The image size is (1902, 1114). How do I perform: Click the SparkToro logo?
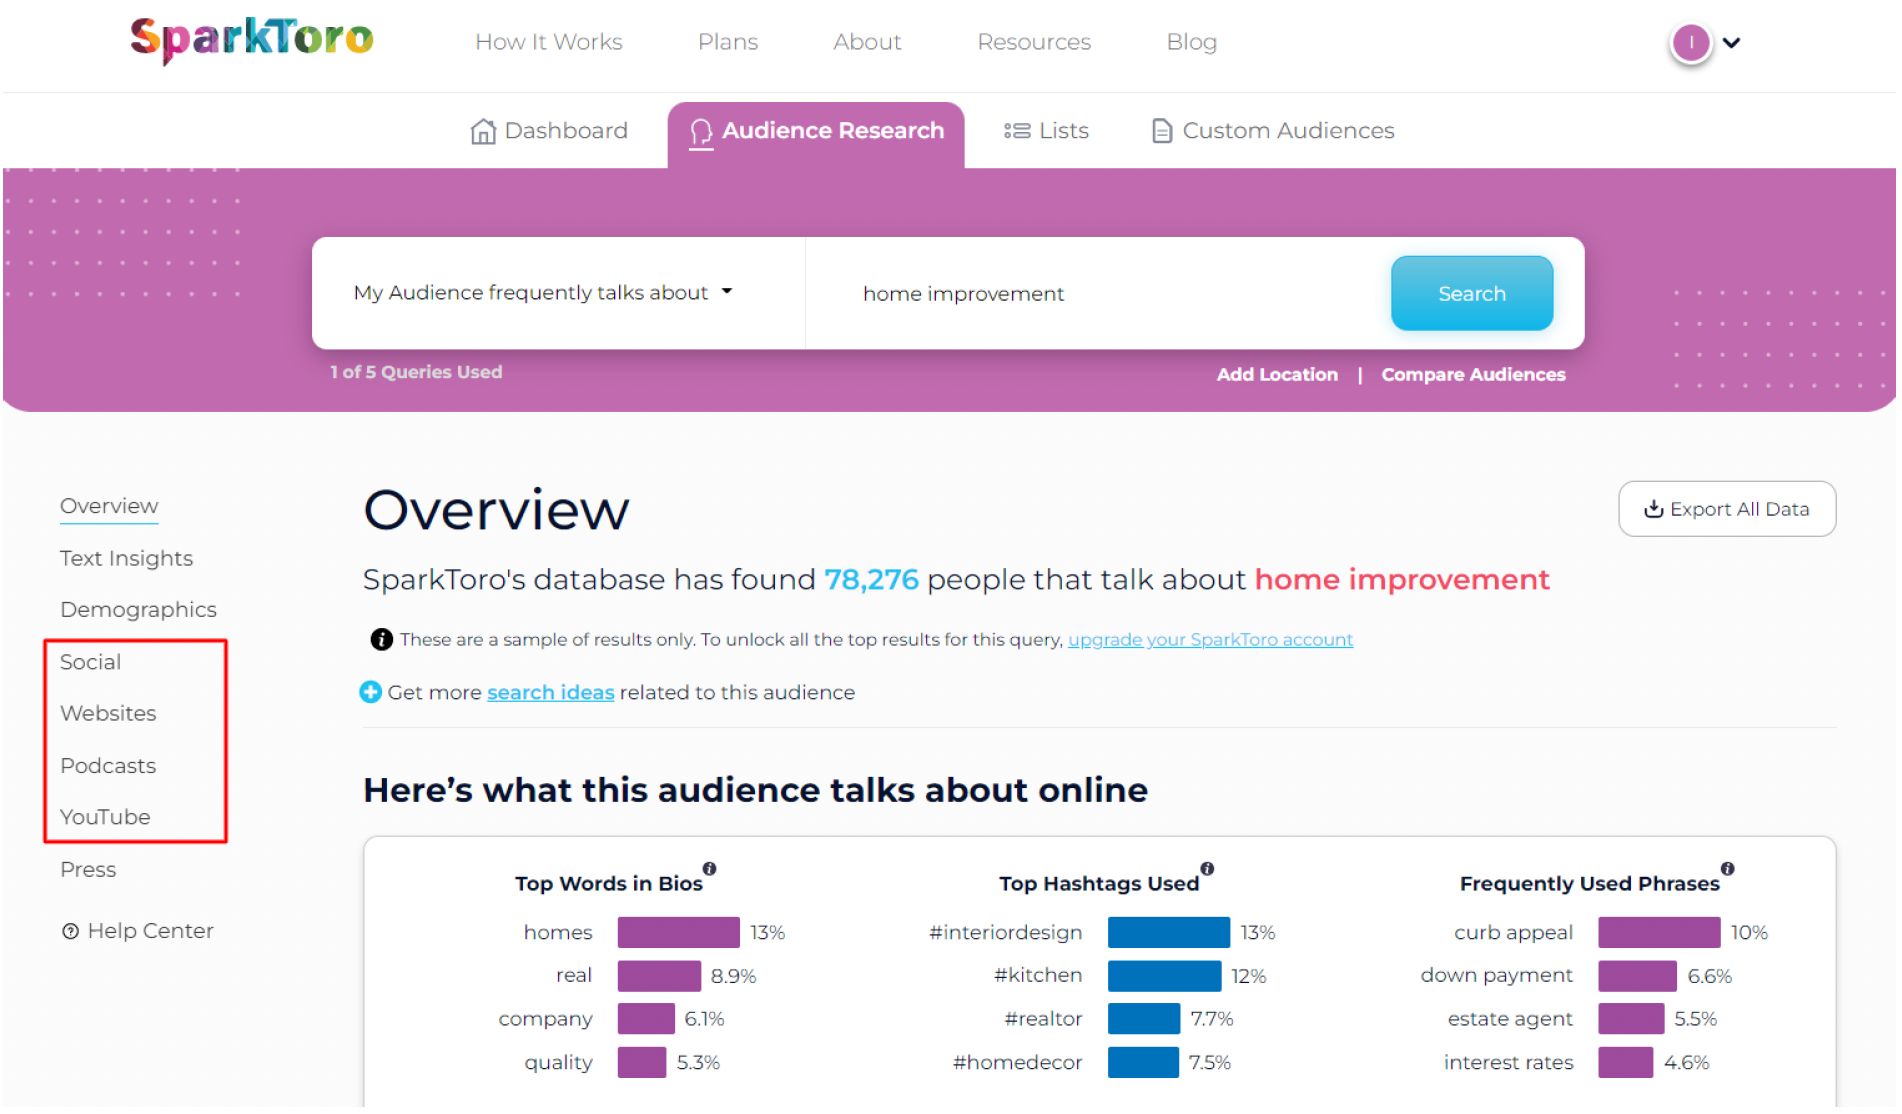click(252, 40)
